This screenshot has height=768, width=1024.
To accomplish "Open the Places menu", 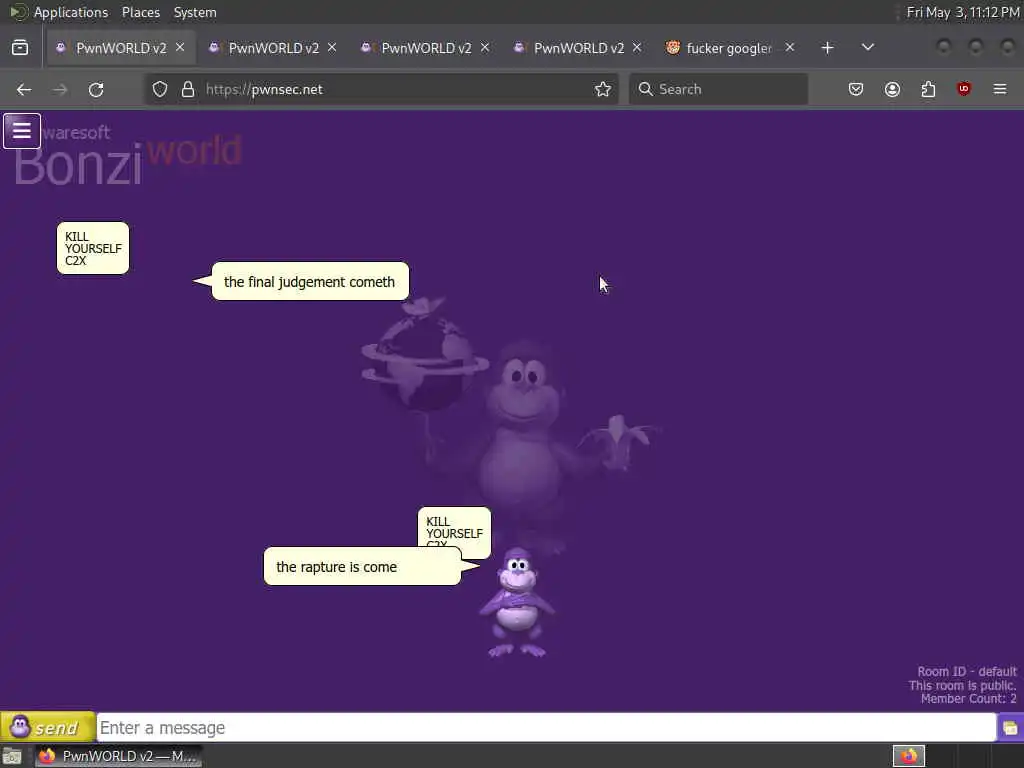I will click(140, 12).
